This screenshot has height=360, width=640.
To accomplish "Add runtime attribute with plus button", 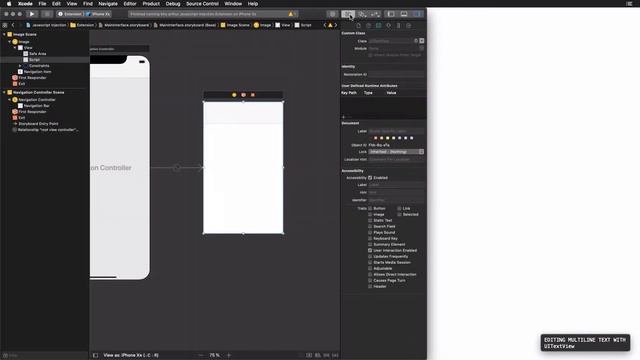I will coord(343,117).
